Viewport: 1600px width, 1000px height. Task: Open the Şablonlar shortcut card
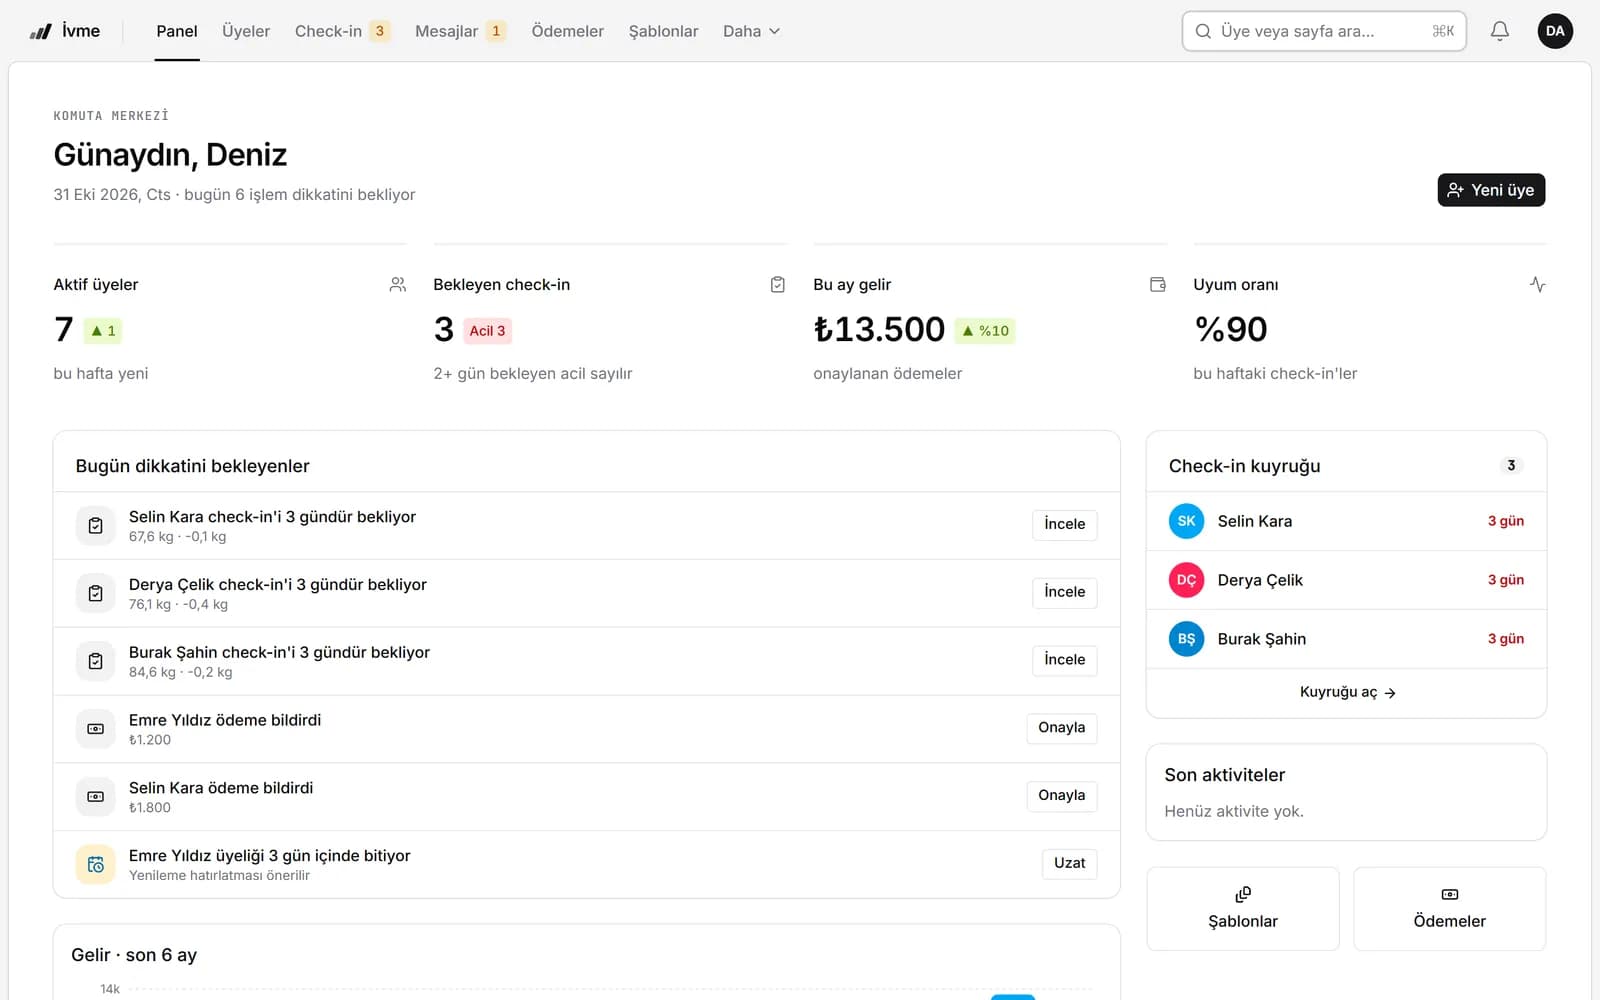(1243, 908)
